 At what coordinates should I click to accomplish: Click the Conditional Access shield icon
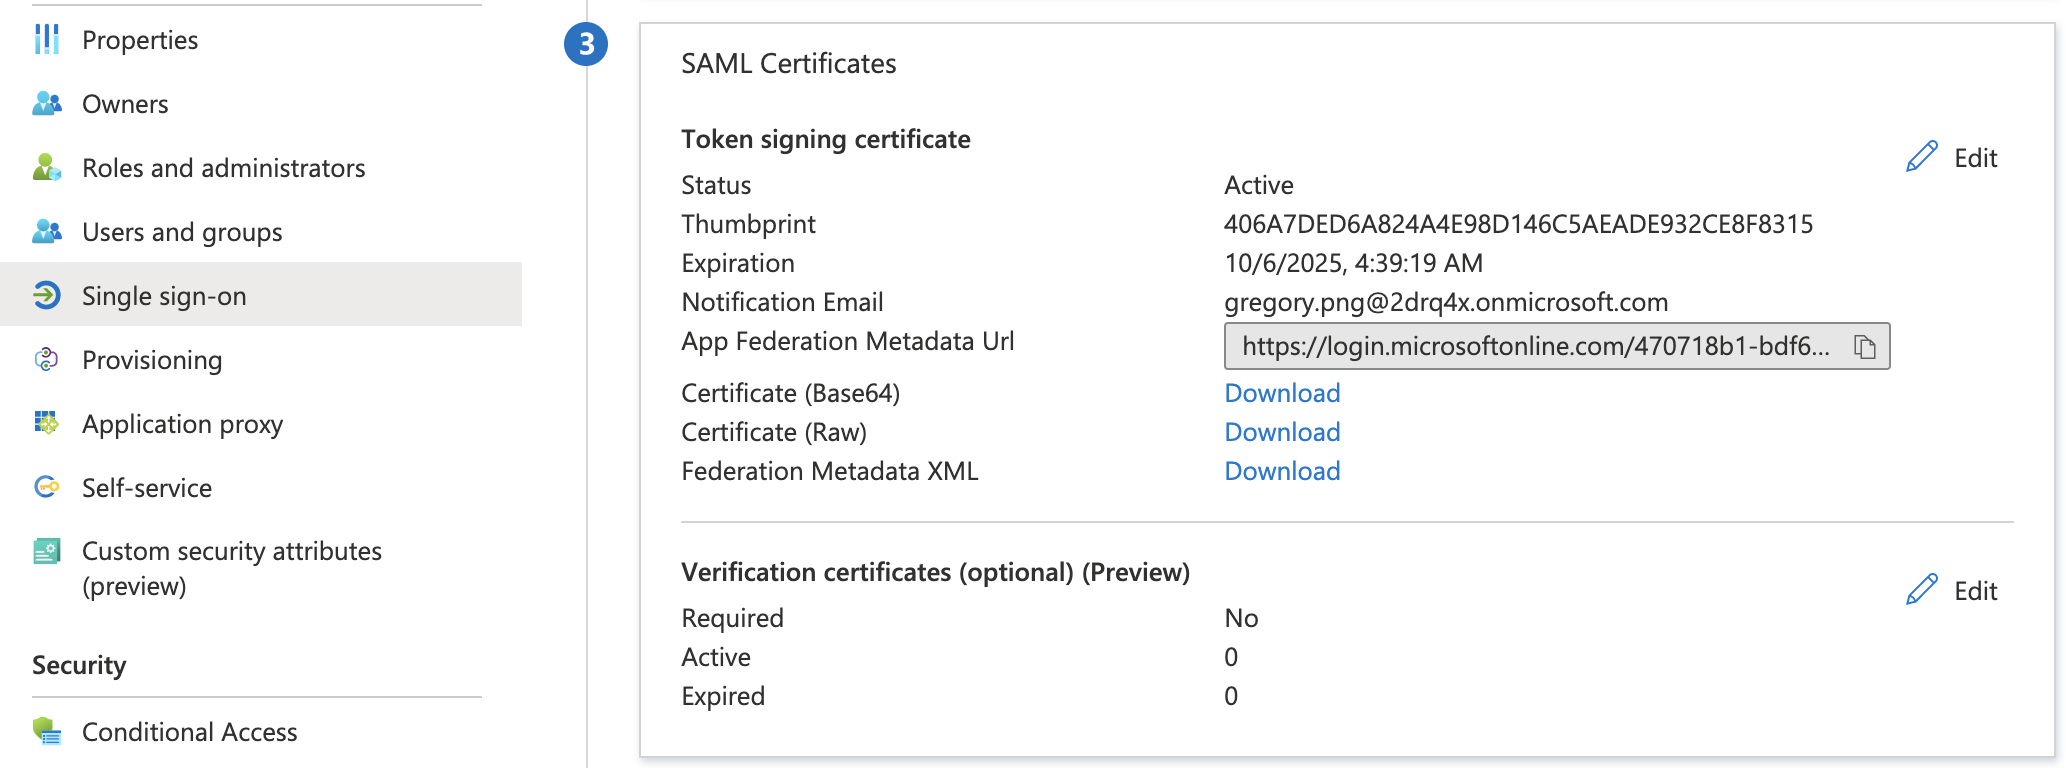(x=46, y=732)
